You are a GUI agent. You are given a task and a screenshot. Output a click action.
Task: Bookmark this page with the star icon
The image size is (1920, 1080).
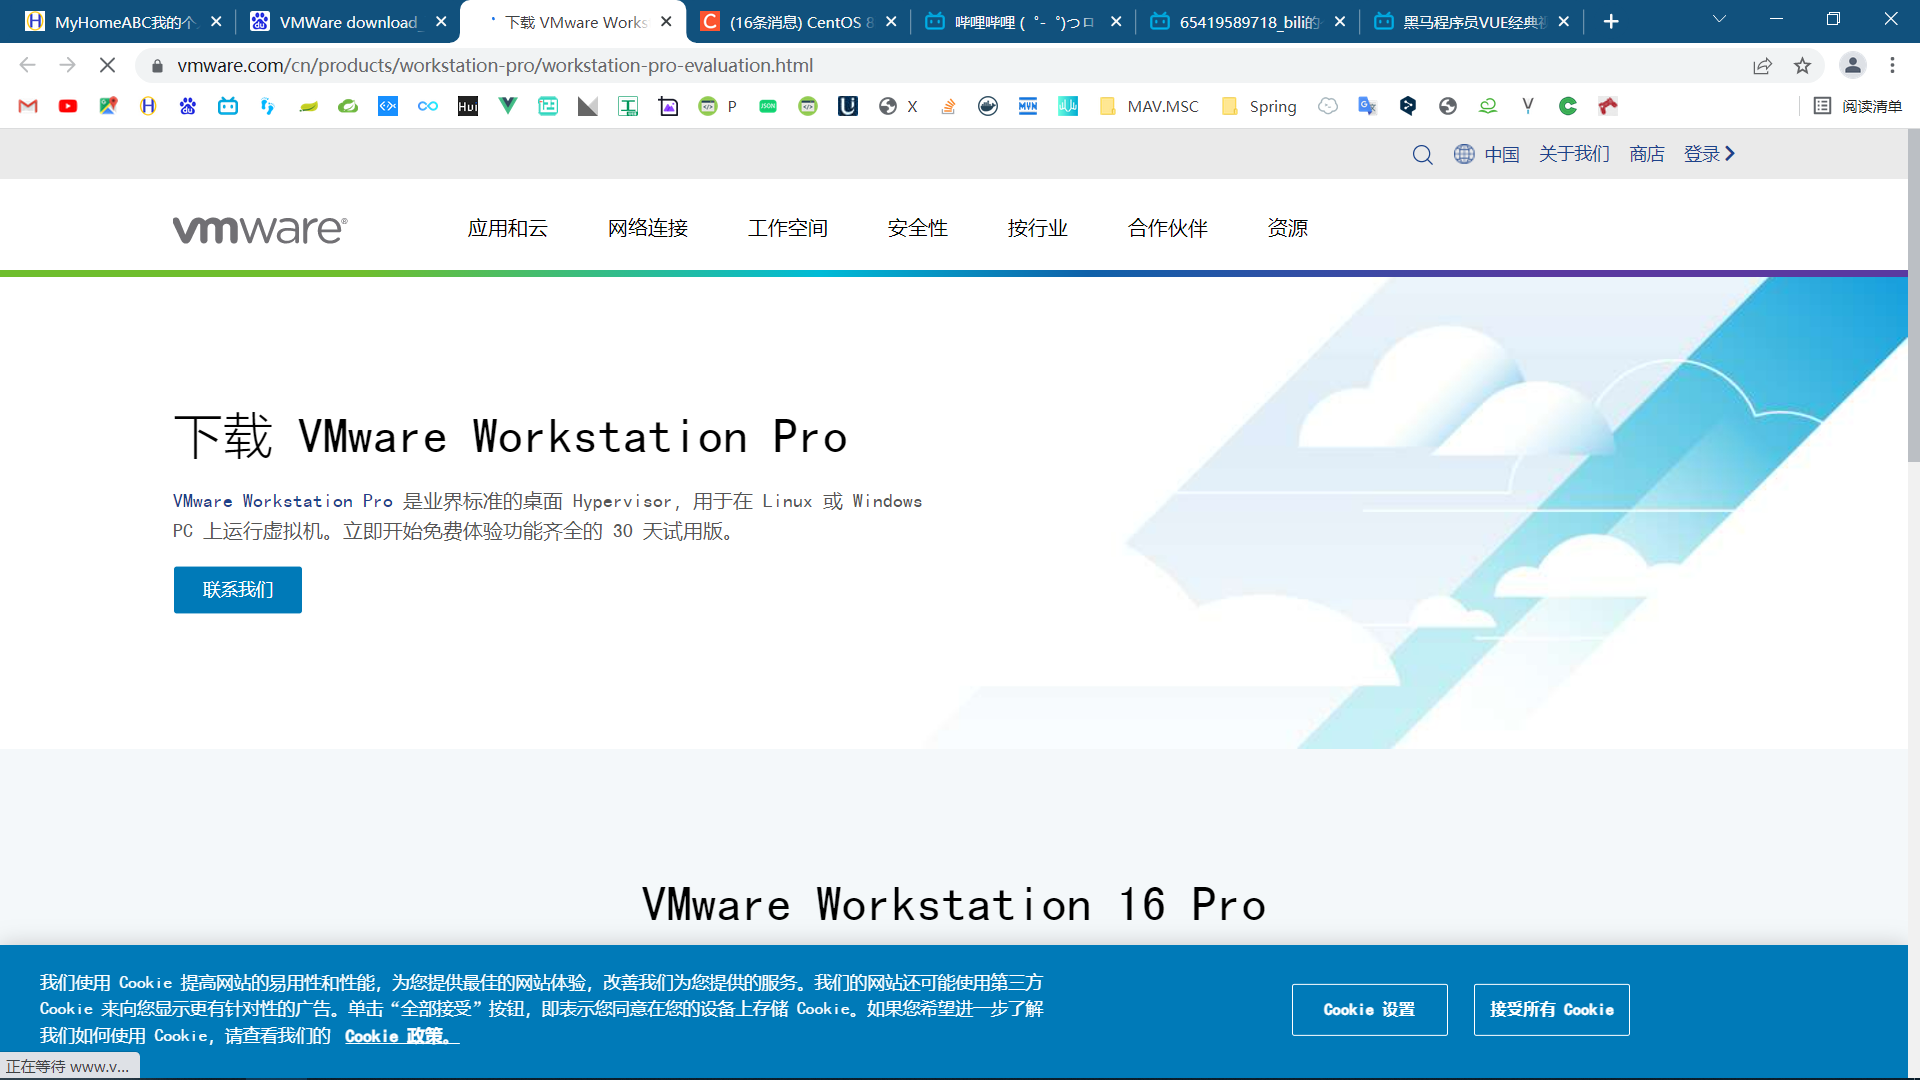pos(1802,66)
